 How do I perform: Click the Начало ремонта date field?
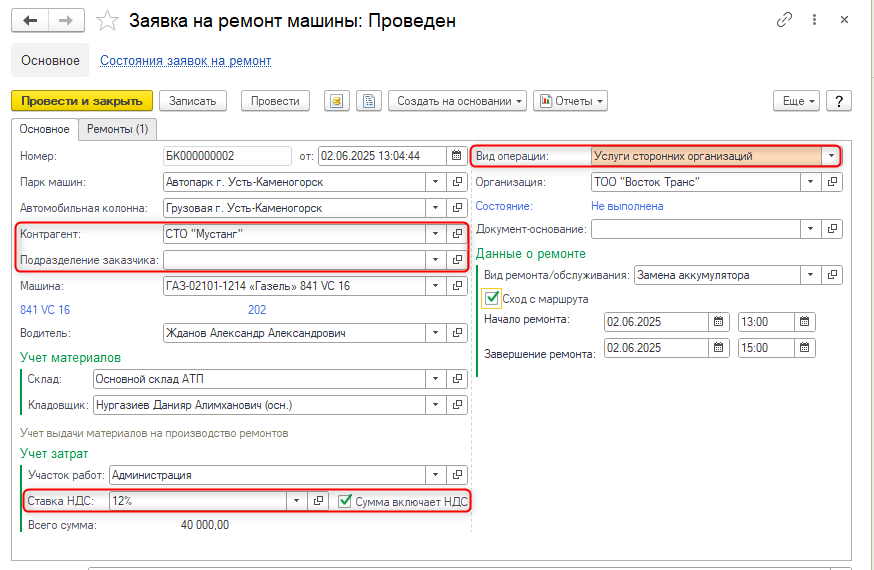point(656,321)
